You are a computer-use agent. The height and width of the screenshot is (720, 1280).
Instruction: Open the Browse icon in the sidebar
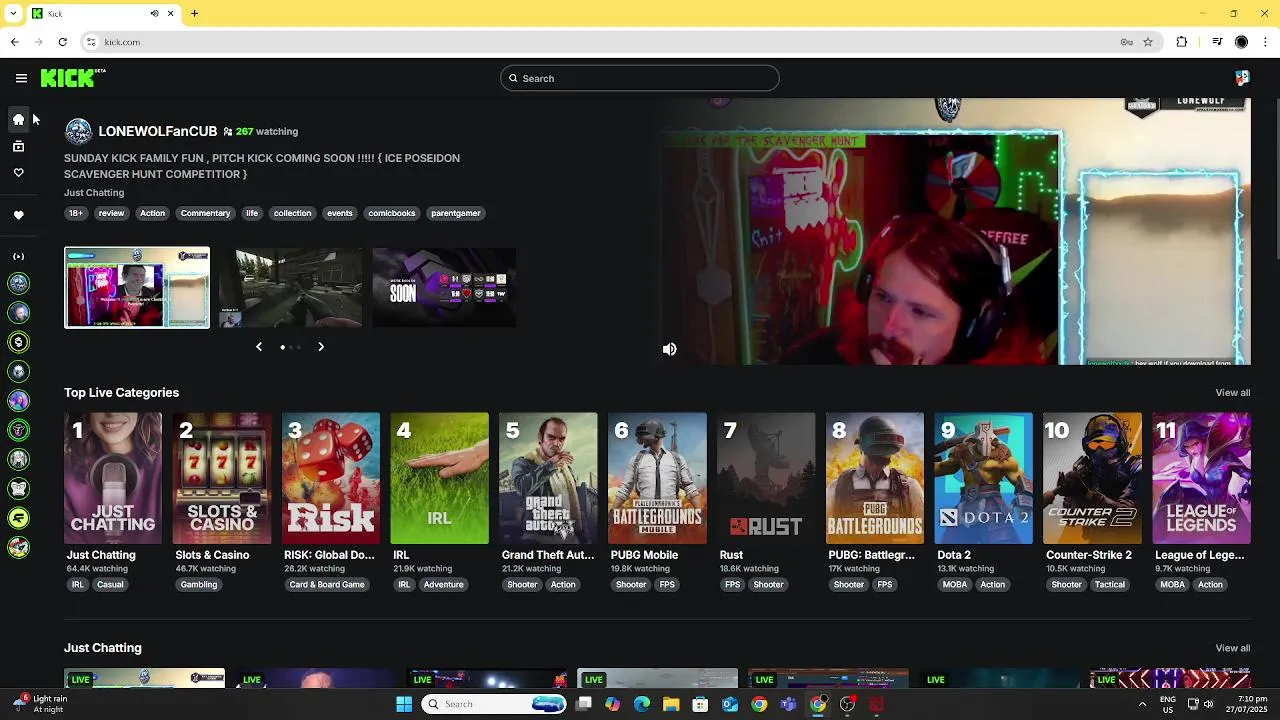coord(18,147)
